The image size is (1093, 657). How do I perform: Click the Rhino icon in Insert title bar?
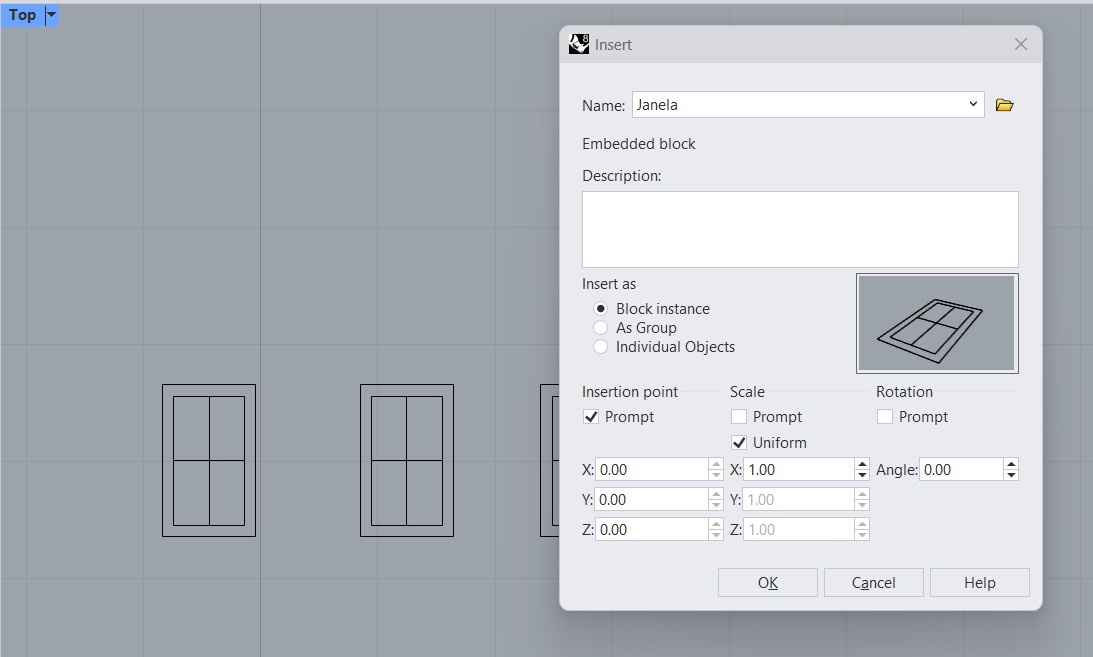tap(579, 44)
